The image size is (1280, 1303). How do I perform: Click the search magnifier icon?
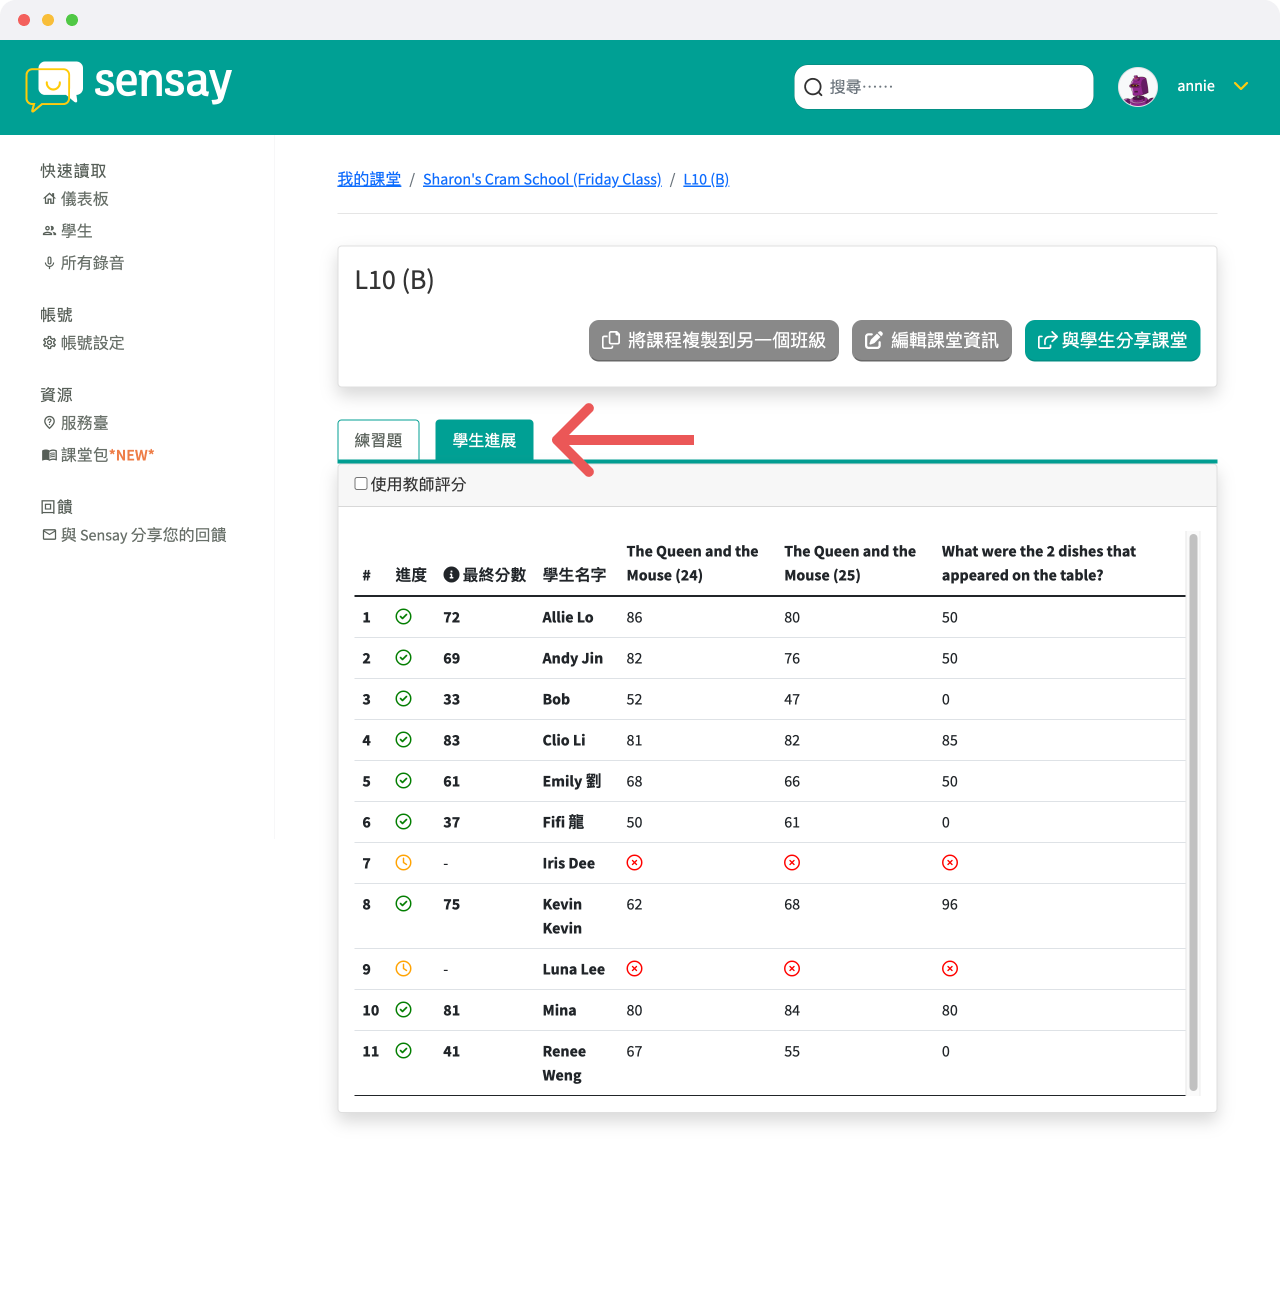tap(813, 87)
